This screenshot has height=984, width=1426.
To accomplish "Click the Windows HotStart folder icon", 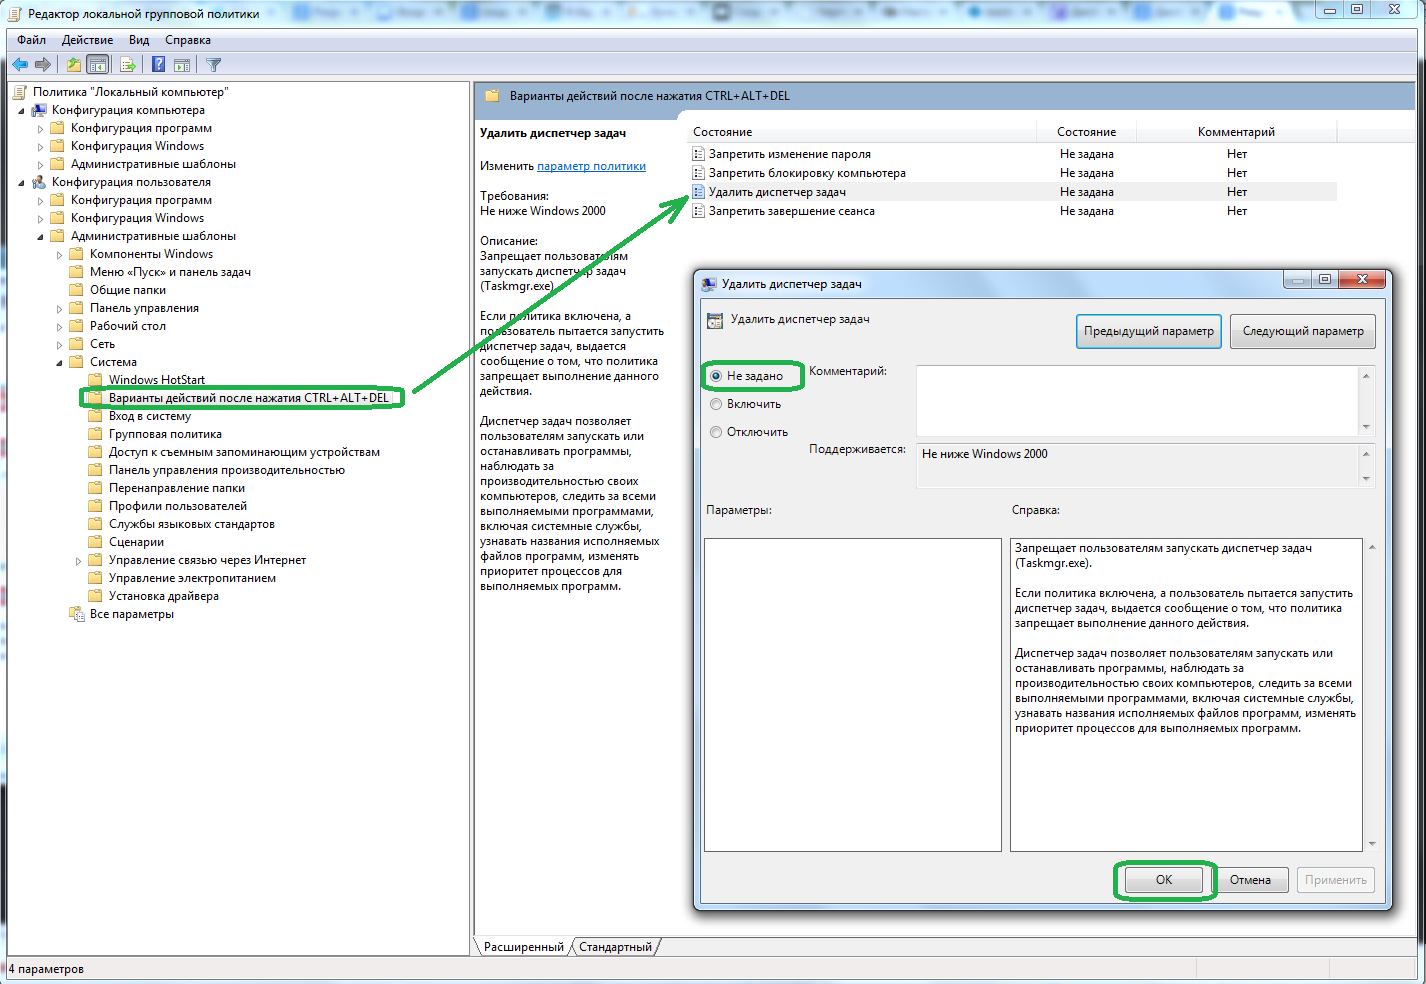I will click(95, 380).
